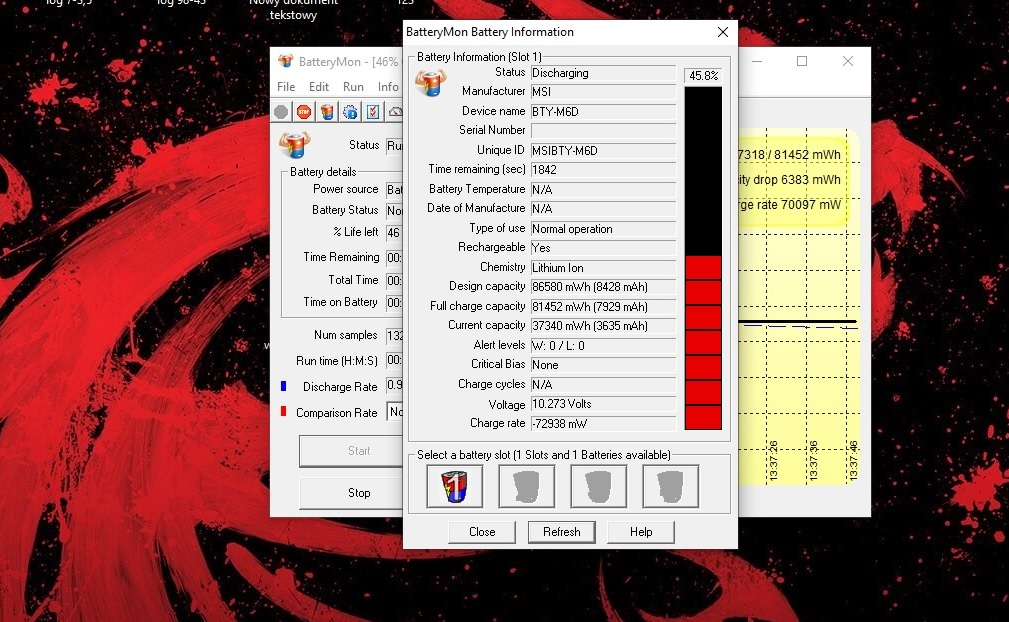Click the gear with info badge toolbar icon
The height and width of the screenshot is (622, 1009).
(350, 112)
